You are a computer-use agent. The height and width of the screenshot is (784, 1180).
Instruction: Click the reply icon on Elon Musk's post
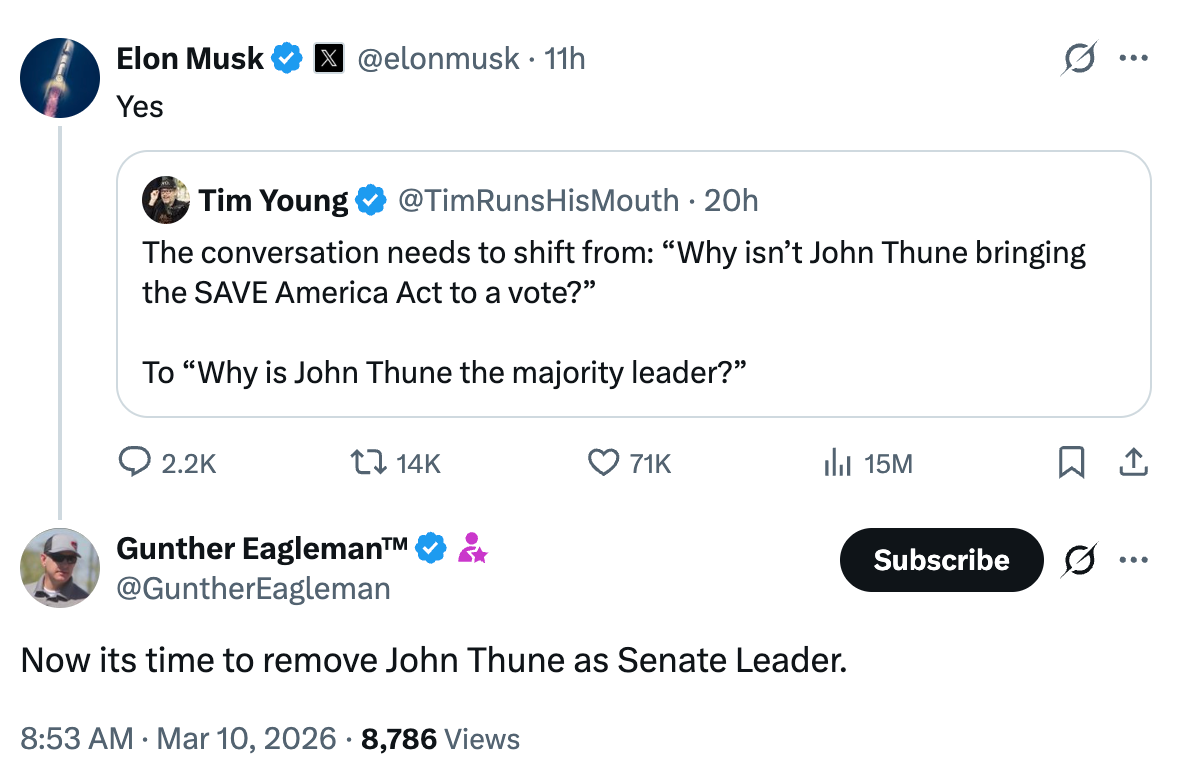(135, 462)
